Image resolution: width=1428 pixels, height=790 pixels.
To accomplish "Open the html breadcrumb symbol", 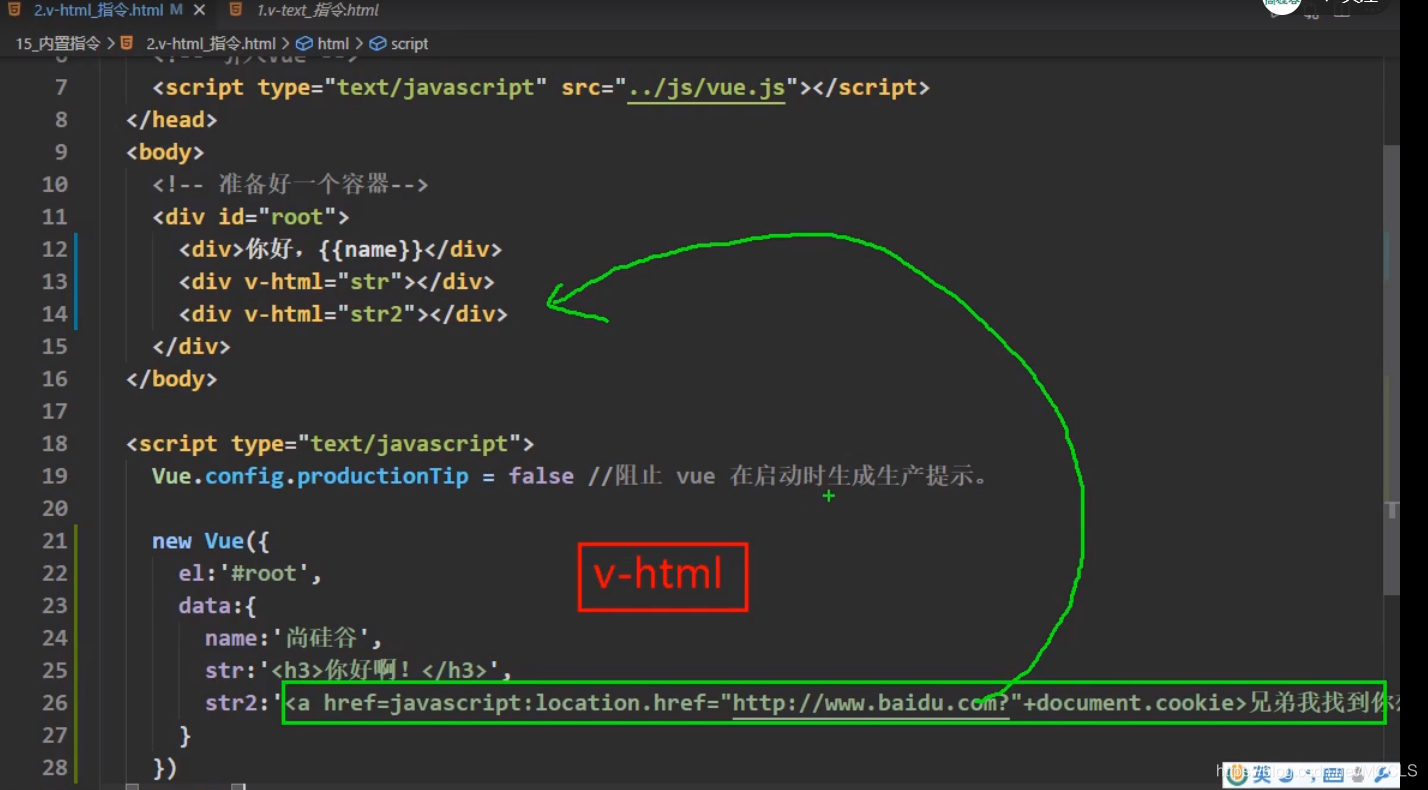I will 333,44.
